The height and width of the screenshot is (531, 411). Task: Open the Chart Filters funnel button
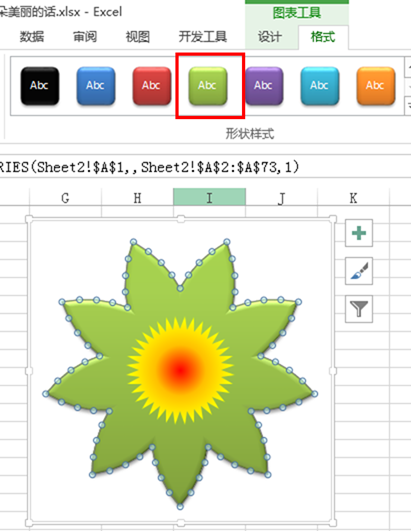pos(359,309)
